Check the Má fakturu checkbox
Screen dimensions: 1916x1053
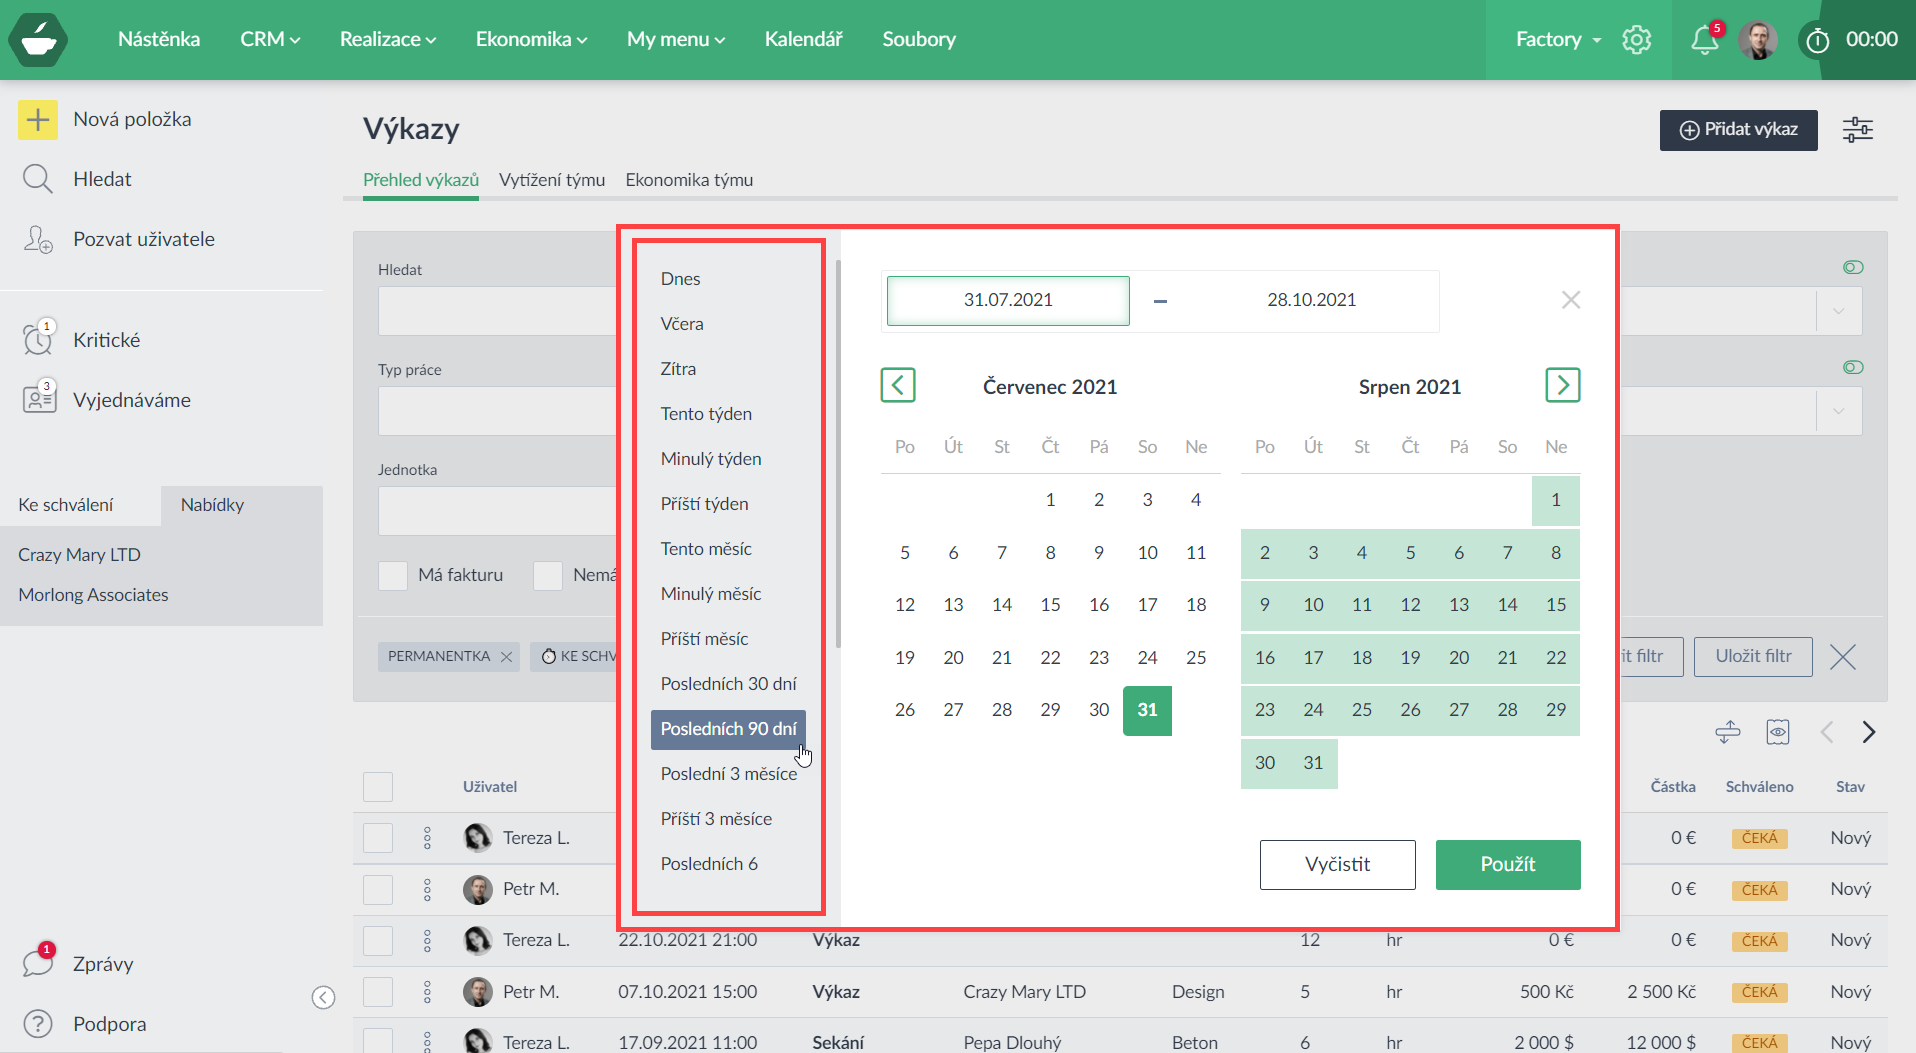393,575
